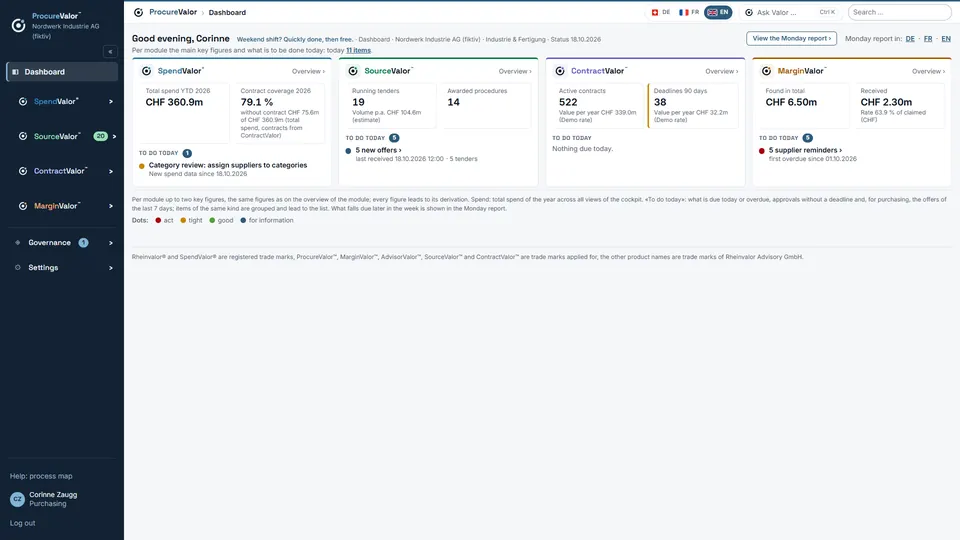Open ContractValor in sidebar menu
This screenshot has width=960, height=540.
pos(61,171)
